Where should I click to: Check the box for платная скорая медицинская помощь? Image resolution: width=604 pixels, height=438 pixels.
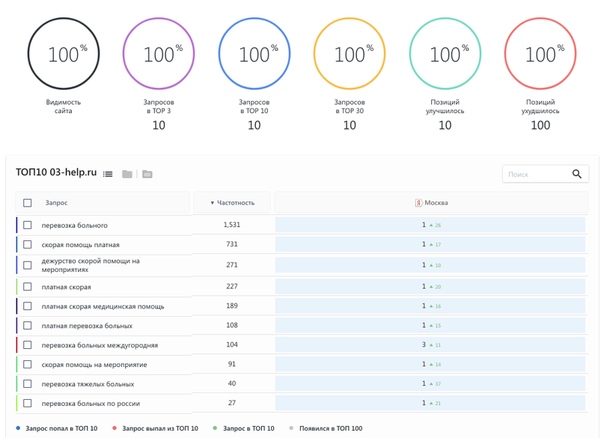(27, 306)
